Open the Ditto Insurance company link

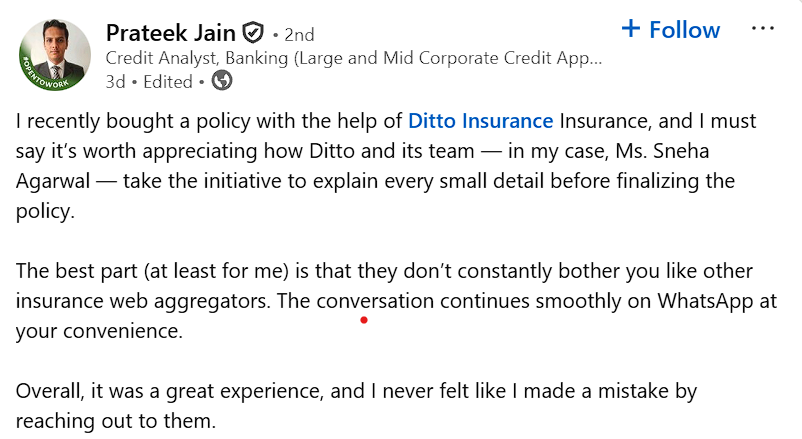click(x=480, y=122)
